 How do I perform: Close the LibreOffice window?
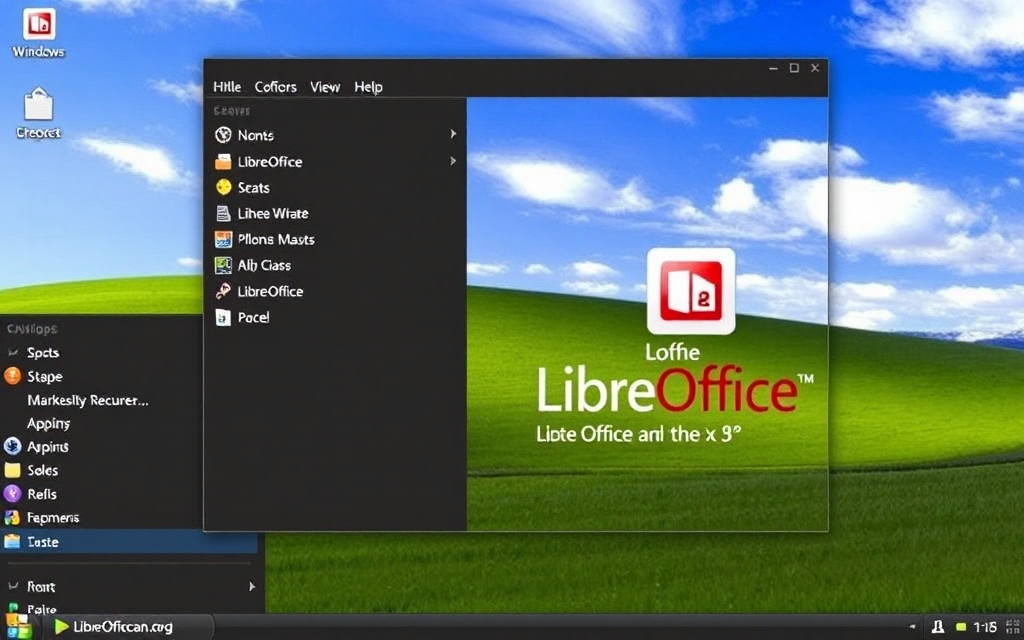(815, 68)
